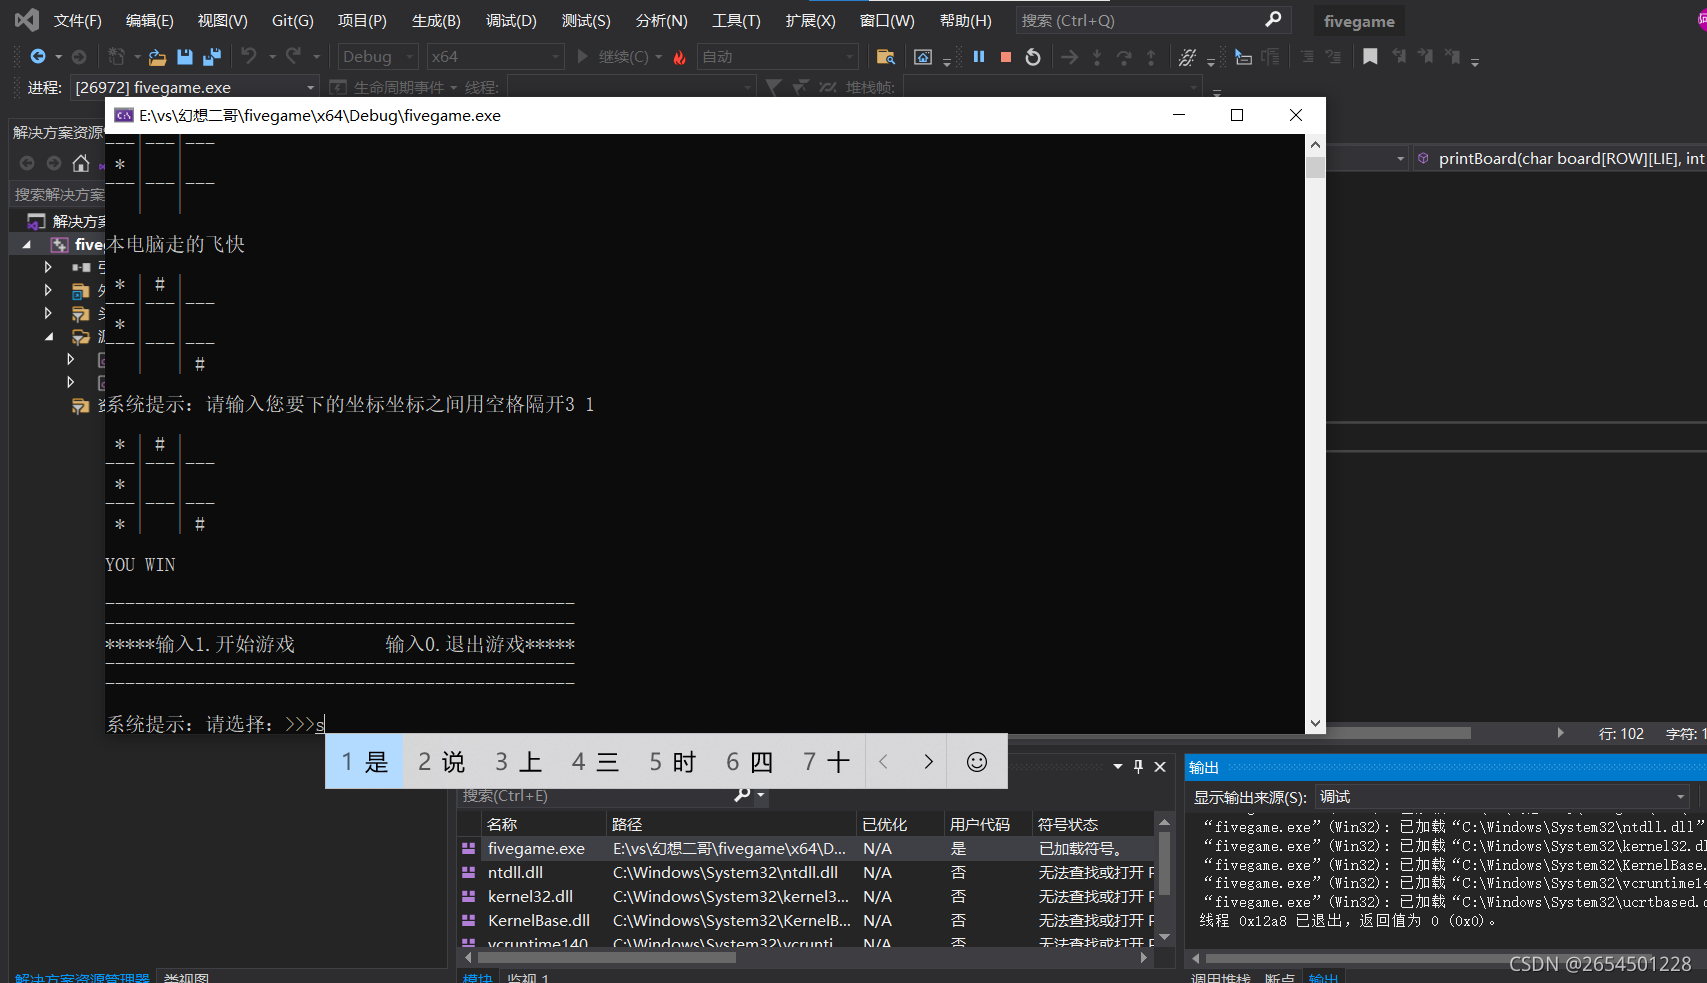
Task: Click the Redo arrow icon
Action: pos(293,56)
